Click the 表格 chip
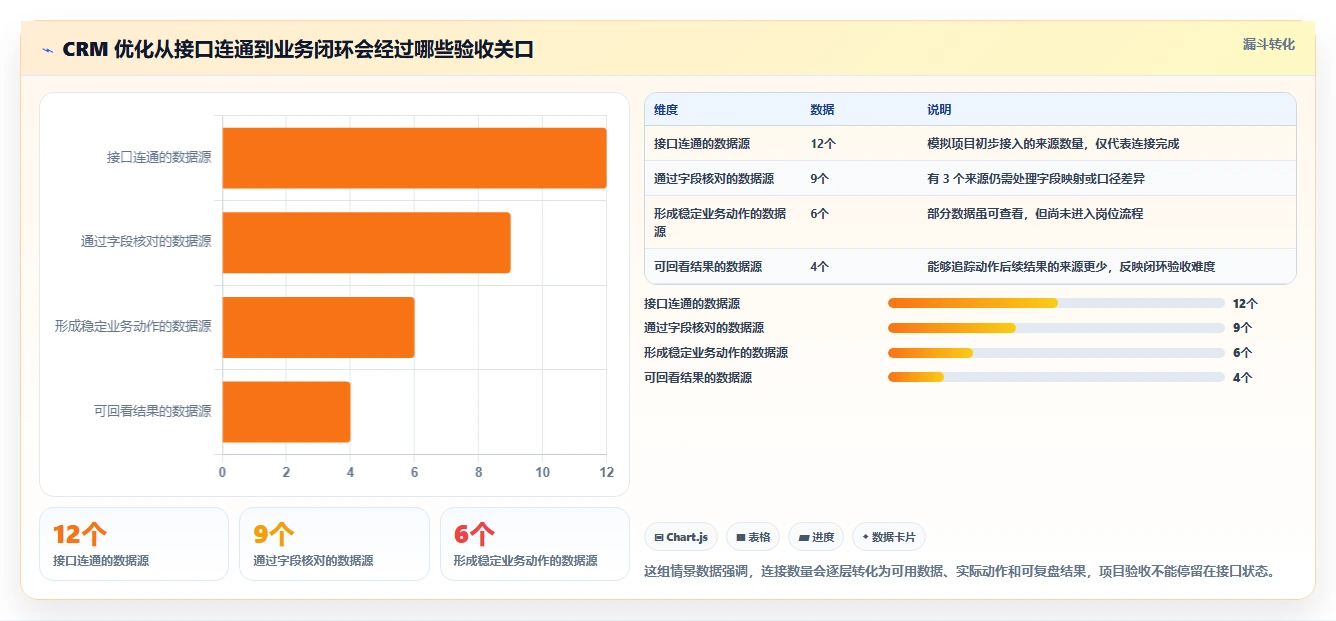Screen dimensions: 1336x621 tap(753, 537)
